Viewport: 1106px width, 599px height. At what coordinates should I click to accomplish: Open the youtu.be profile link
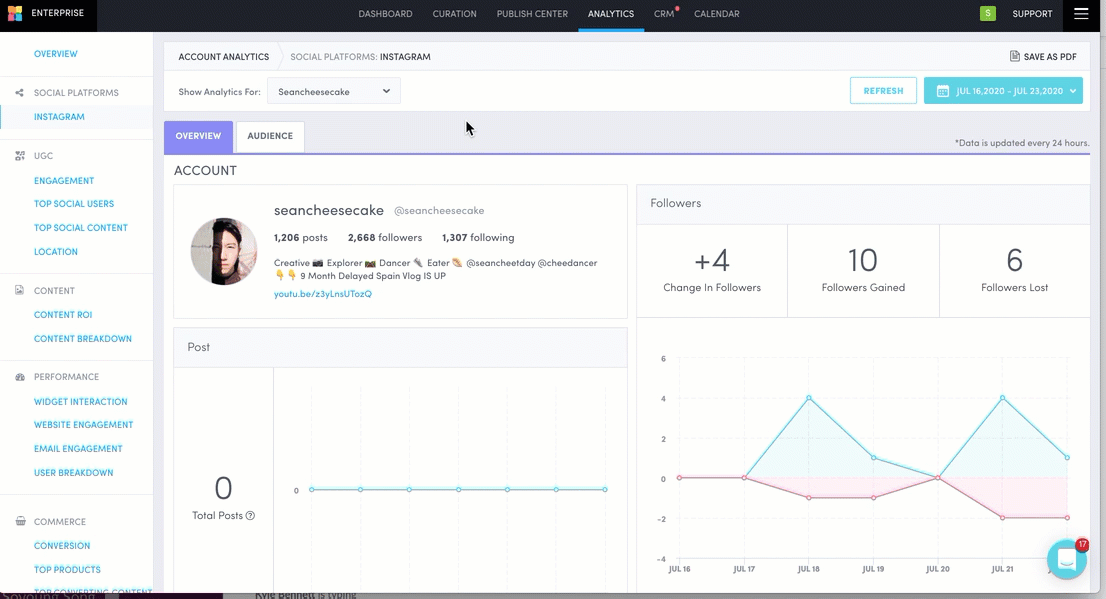tap(323, 294)
